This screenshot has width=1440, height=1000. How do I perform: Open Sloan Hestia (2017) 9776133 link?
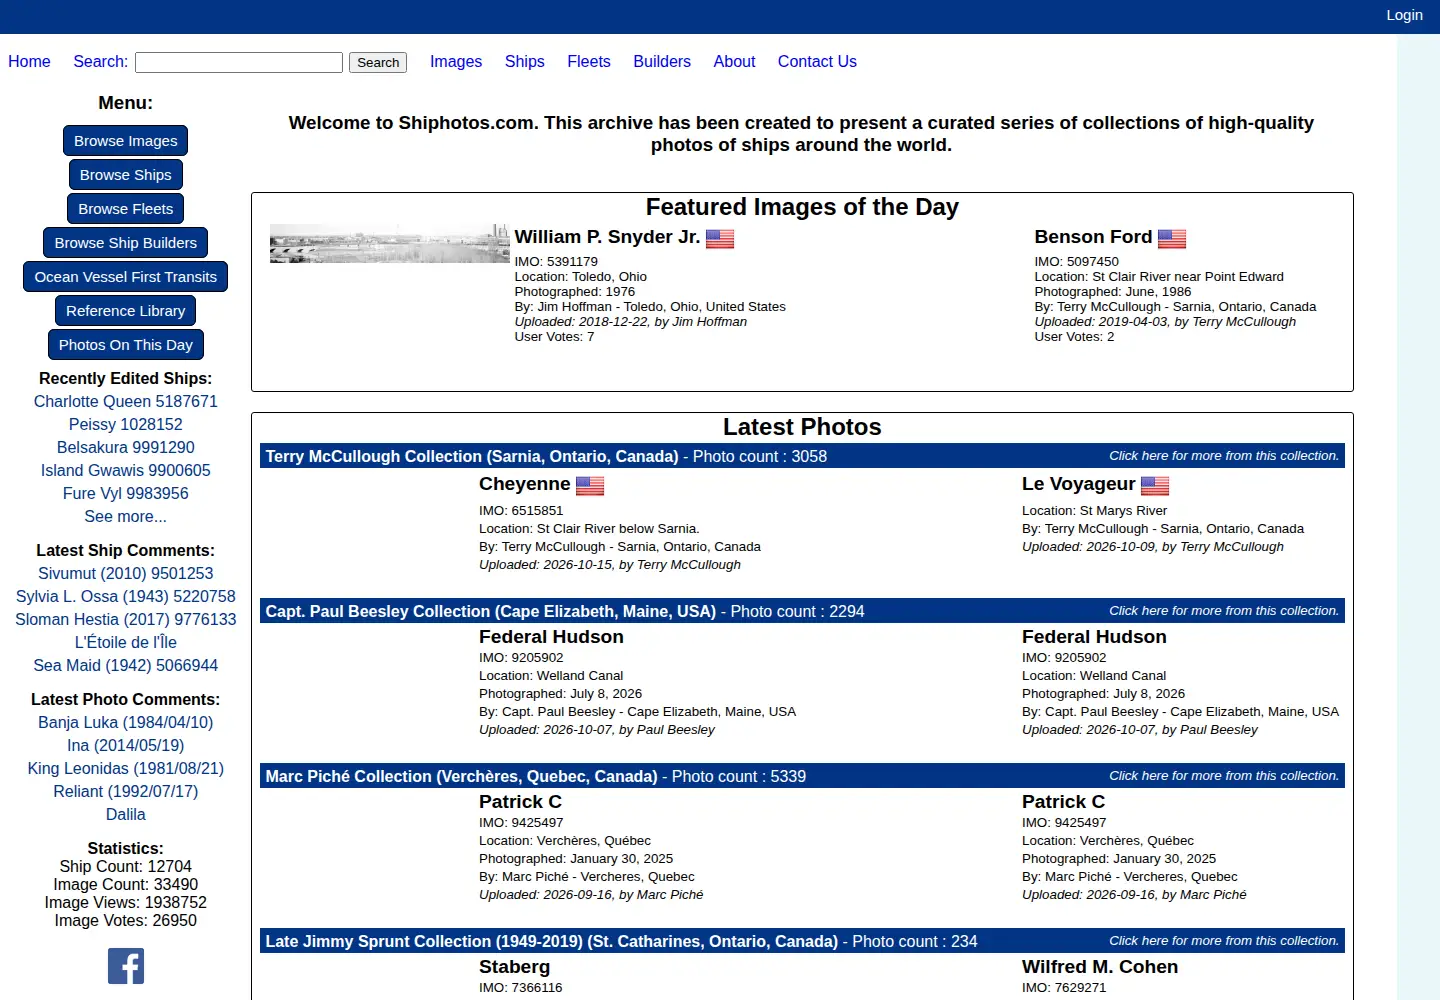click(126, 619)
